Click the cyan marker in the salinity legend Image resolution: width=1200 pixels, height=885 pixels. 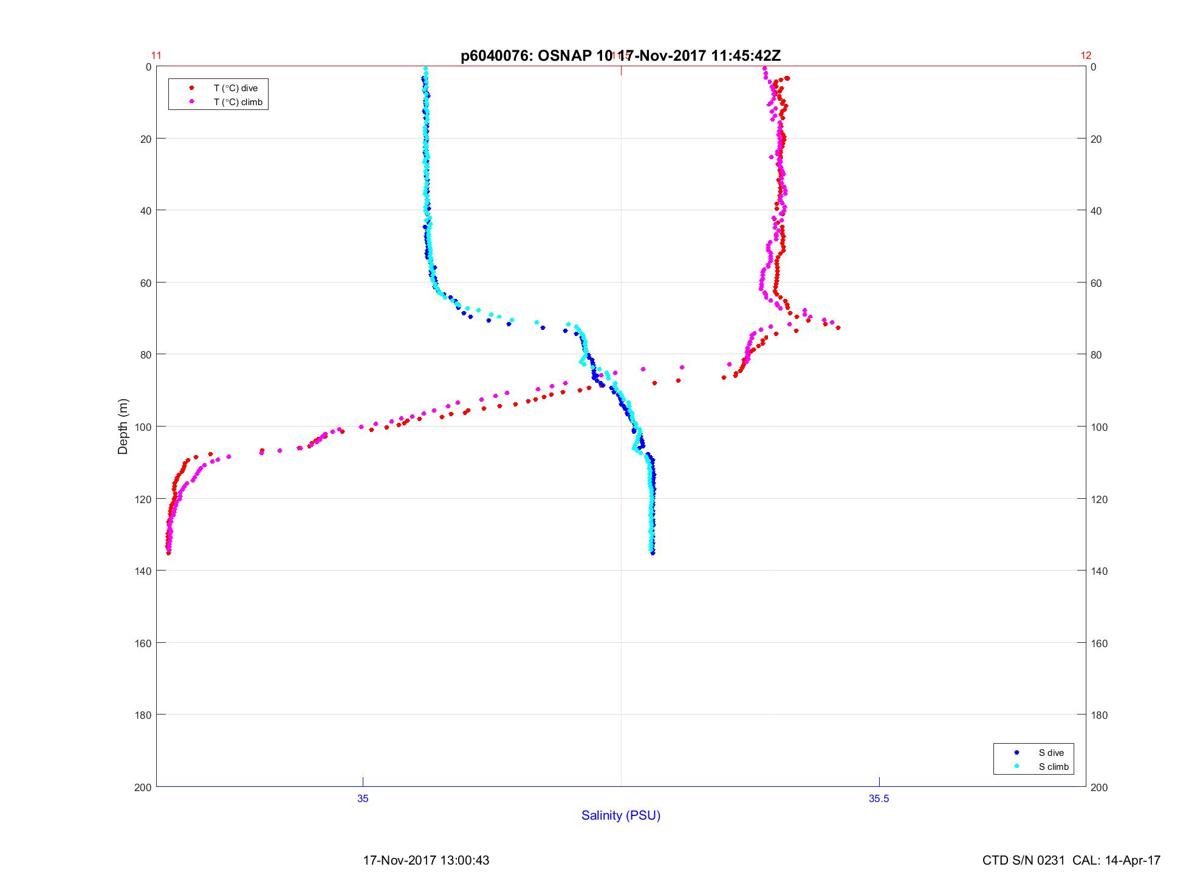(1016, 766)
